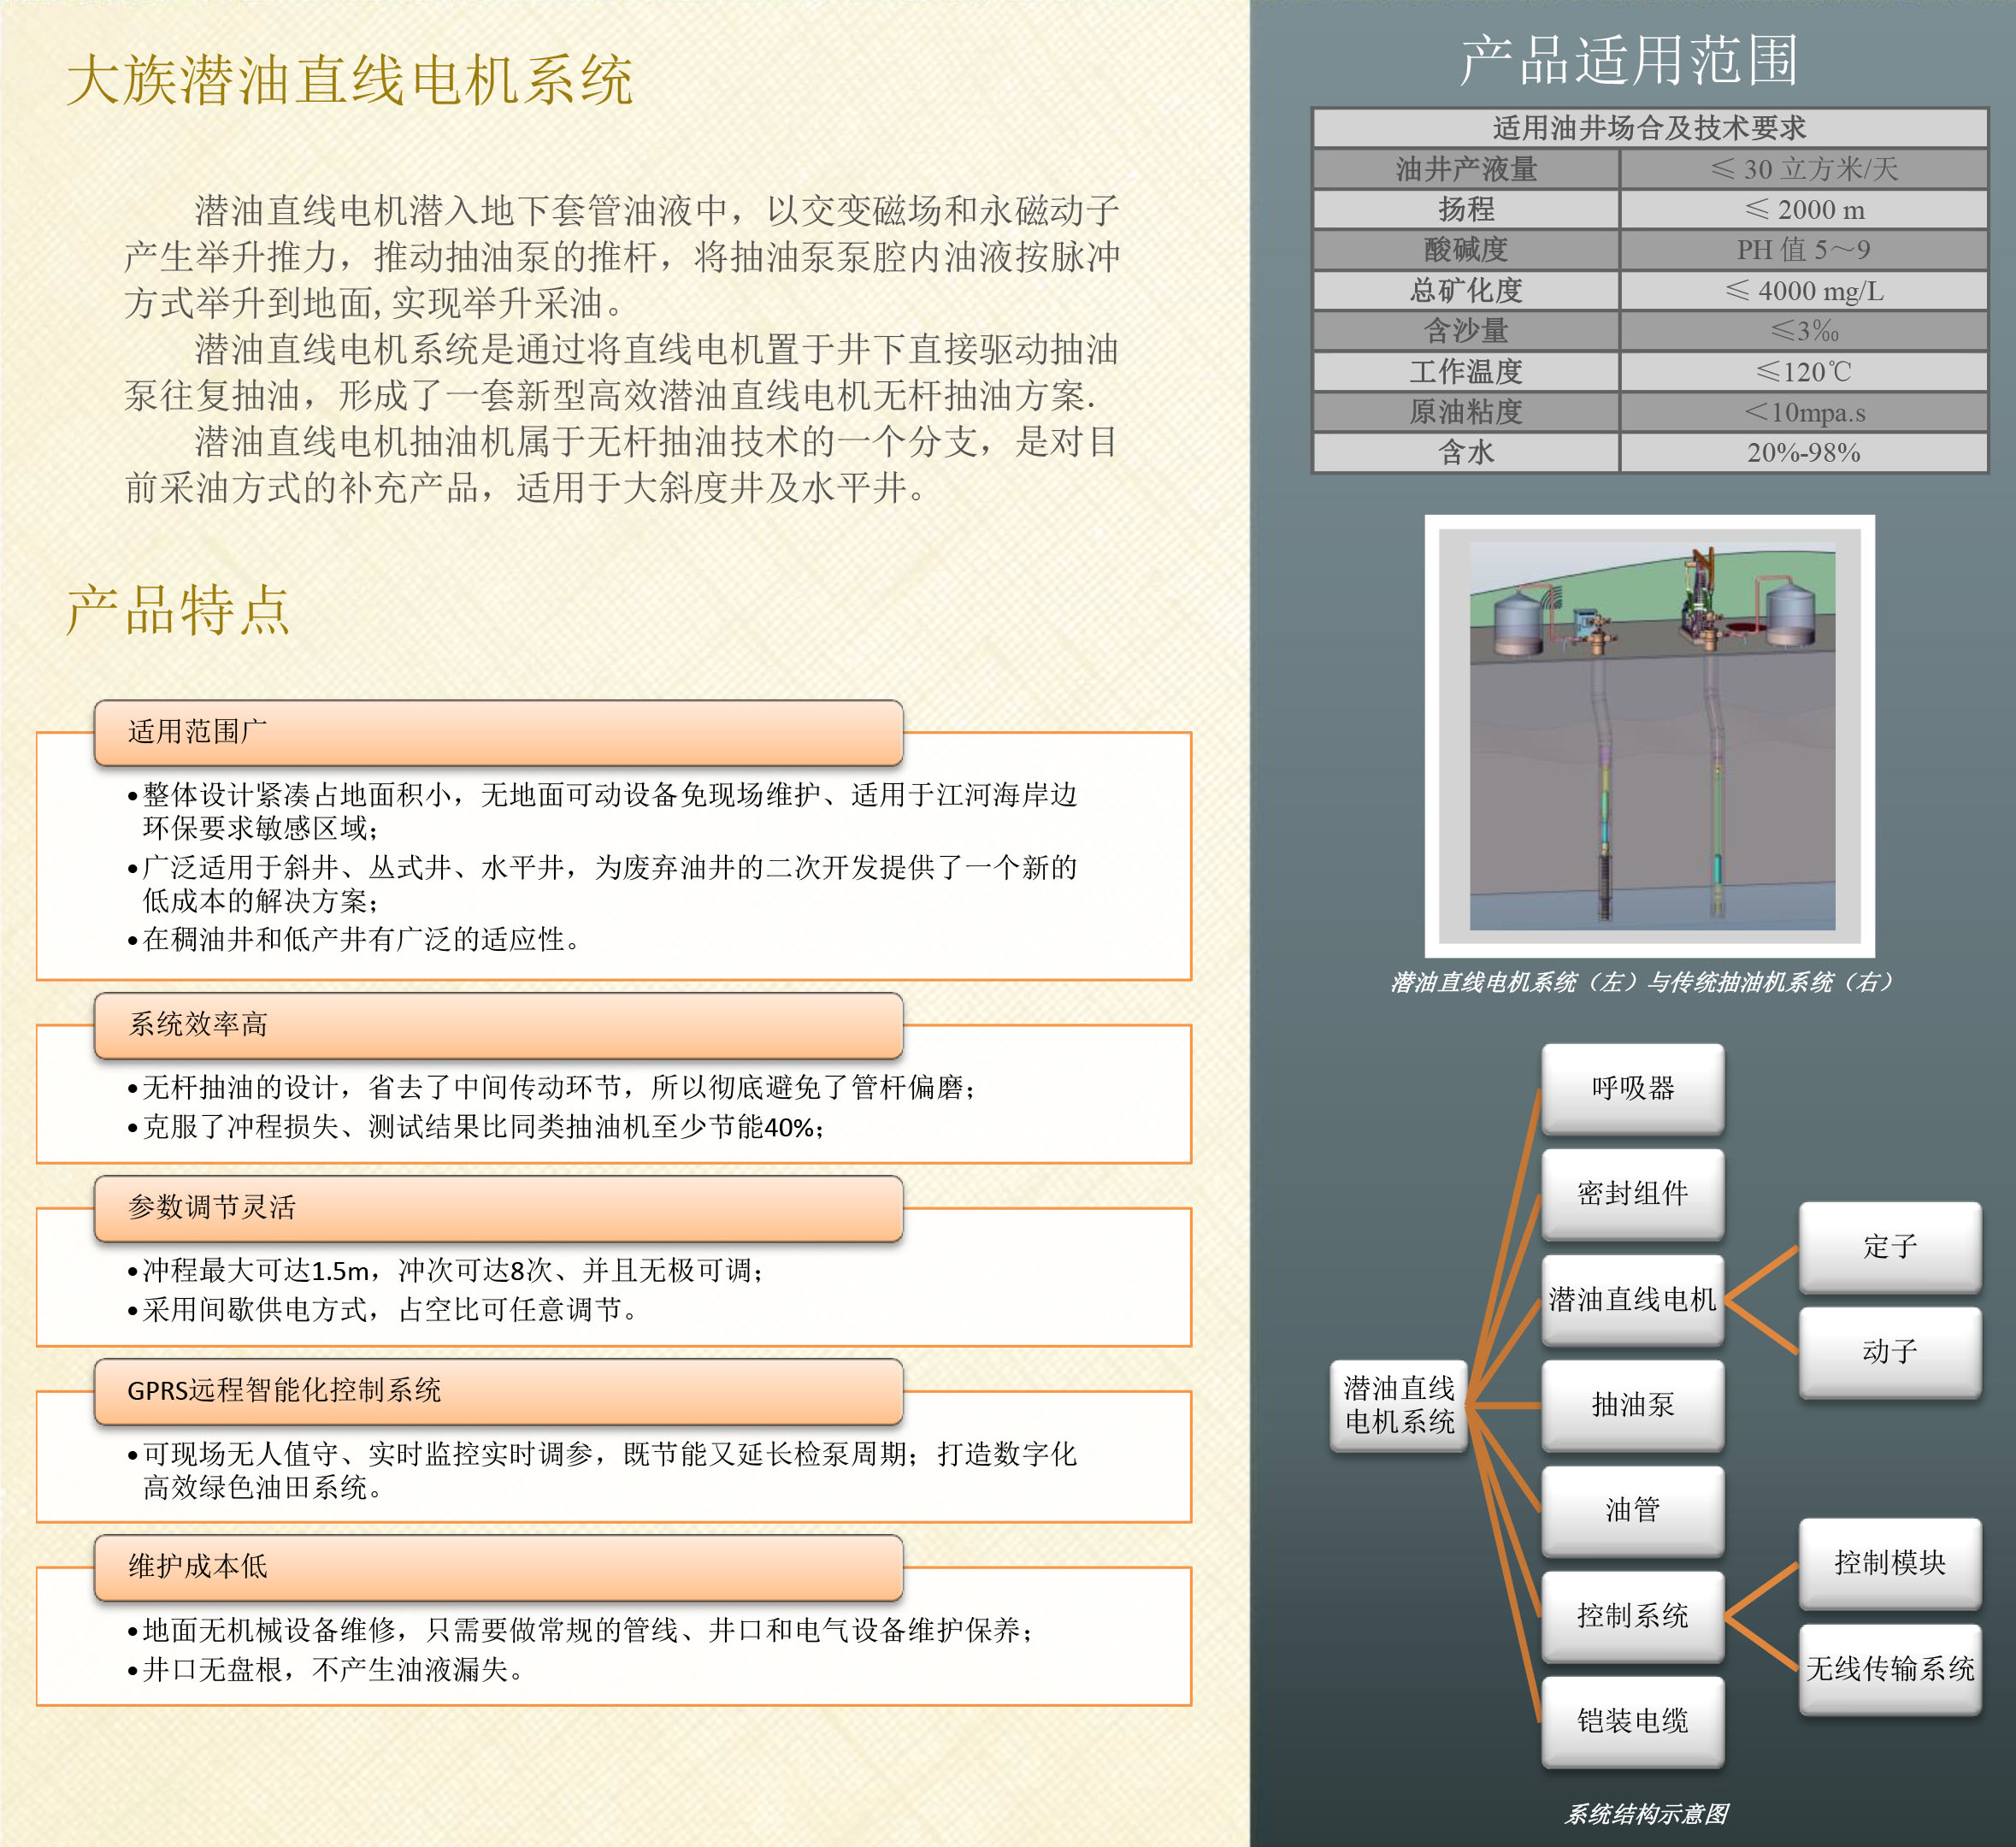Click the bullet 整体设计紧凑占地面积小
This screenshot has width=2016, height=1847.
click(x=602, y=811)
